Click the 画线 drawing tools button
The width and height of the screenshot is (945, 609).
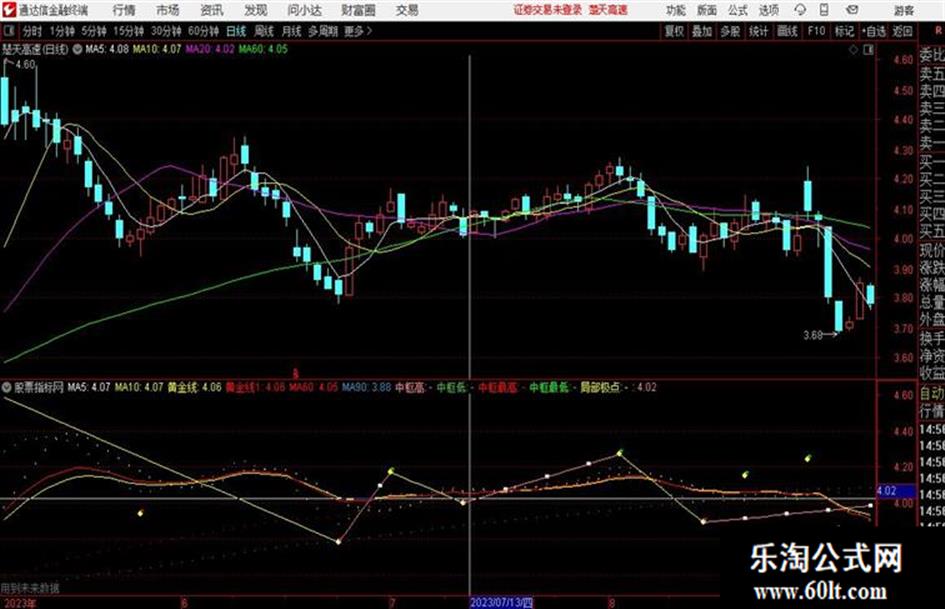coord(787,31)
